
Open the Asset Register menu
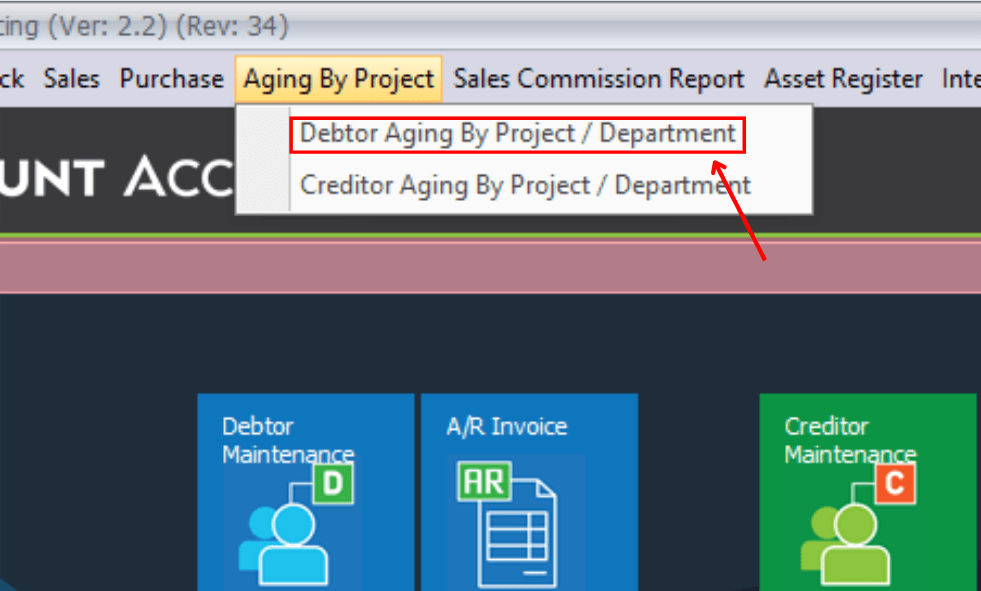[843, 79]
